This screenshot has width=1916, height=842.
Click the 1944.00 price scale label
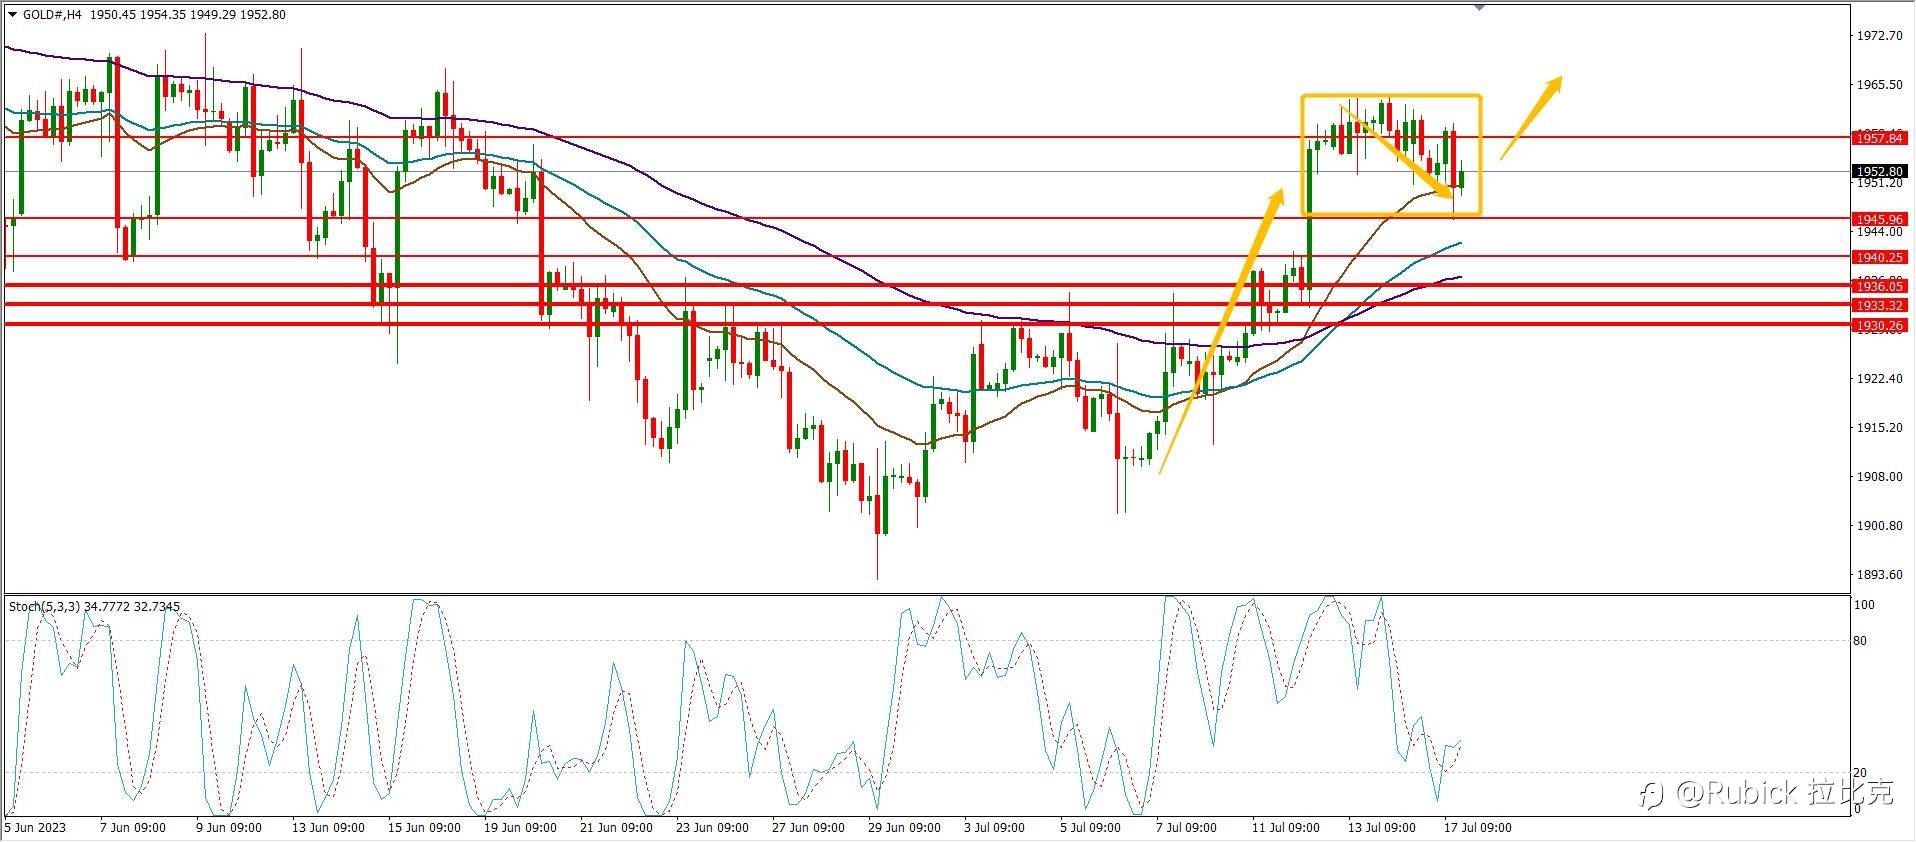[1879, 231]
